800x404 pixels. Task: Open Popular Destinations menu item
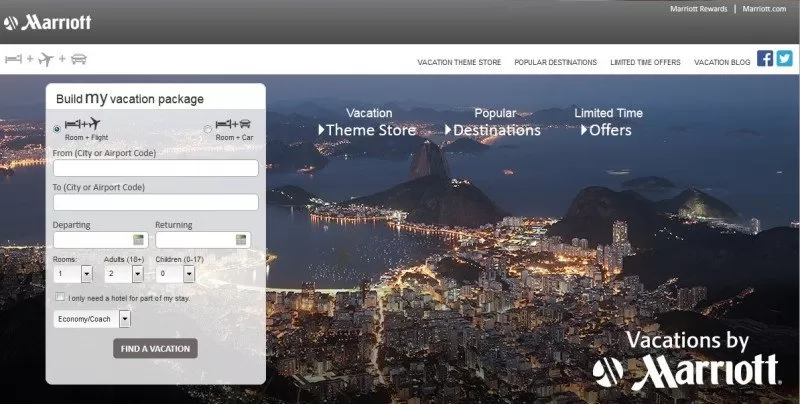[x=556, y=62]
